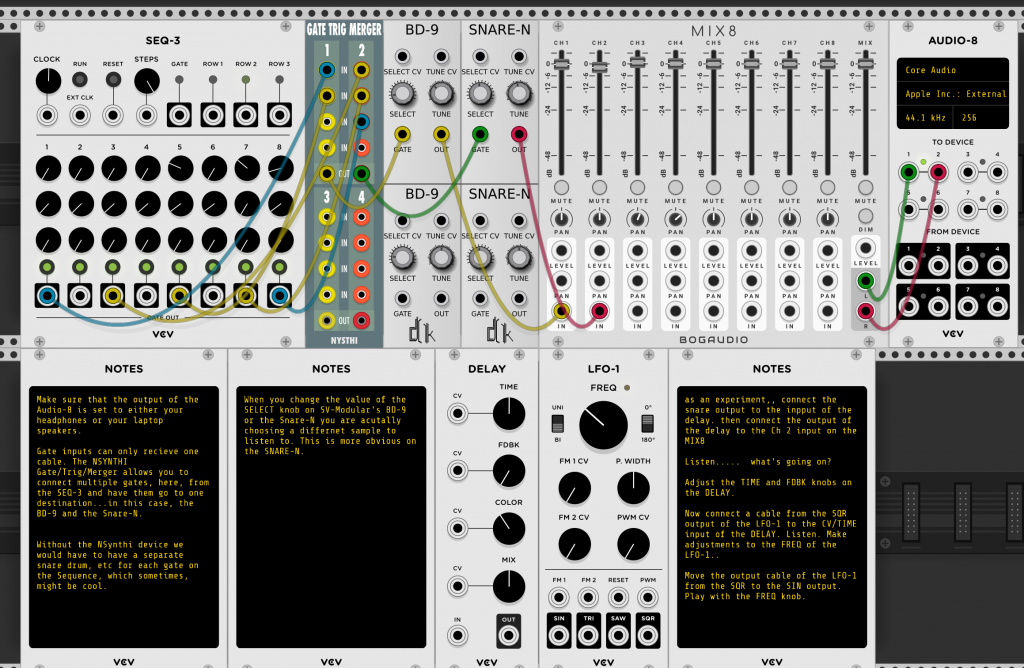Click the GATE output jack at SEQ-3 top
The image size is (1024, 668).
click(180, 116)
